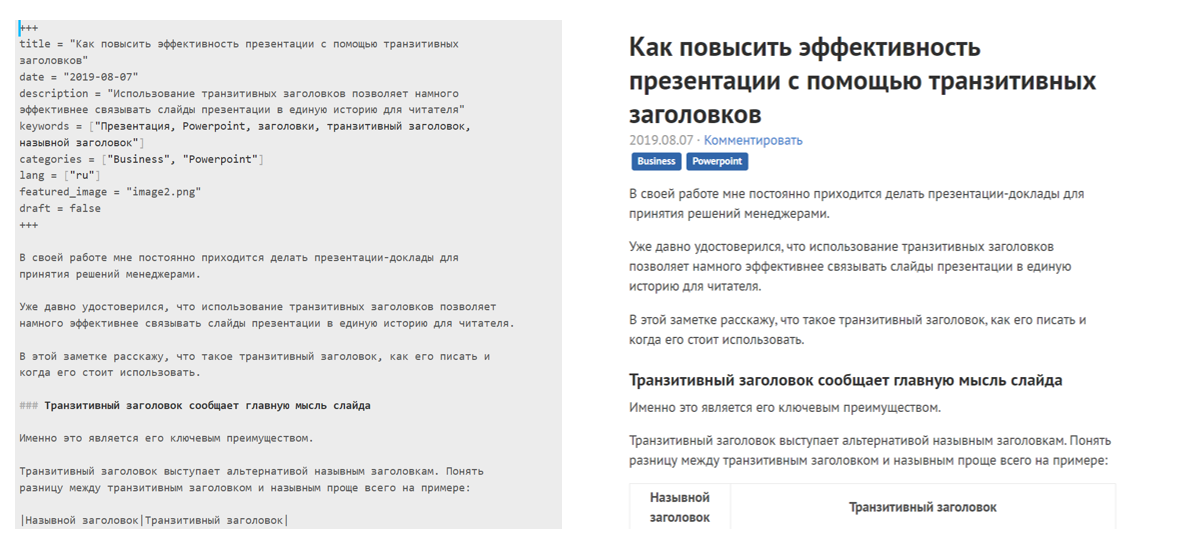Click the title line in the editor
The image size is (1201, 546).
239,52
